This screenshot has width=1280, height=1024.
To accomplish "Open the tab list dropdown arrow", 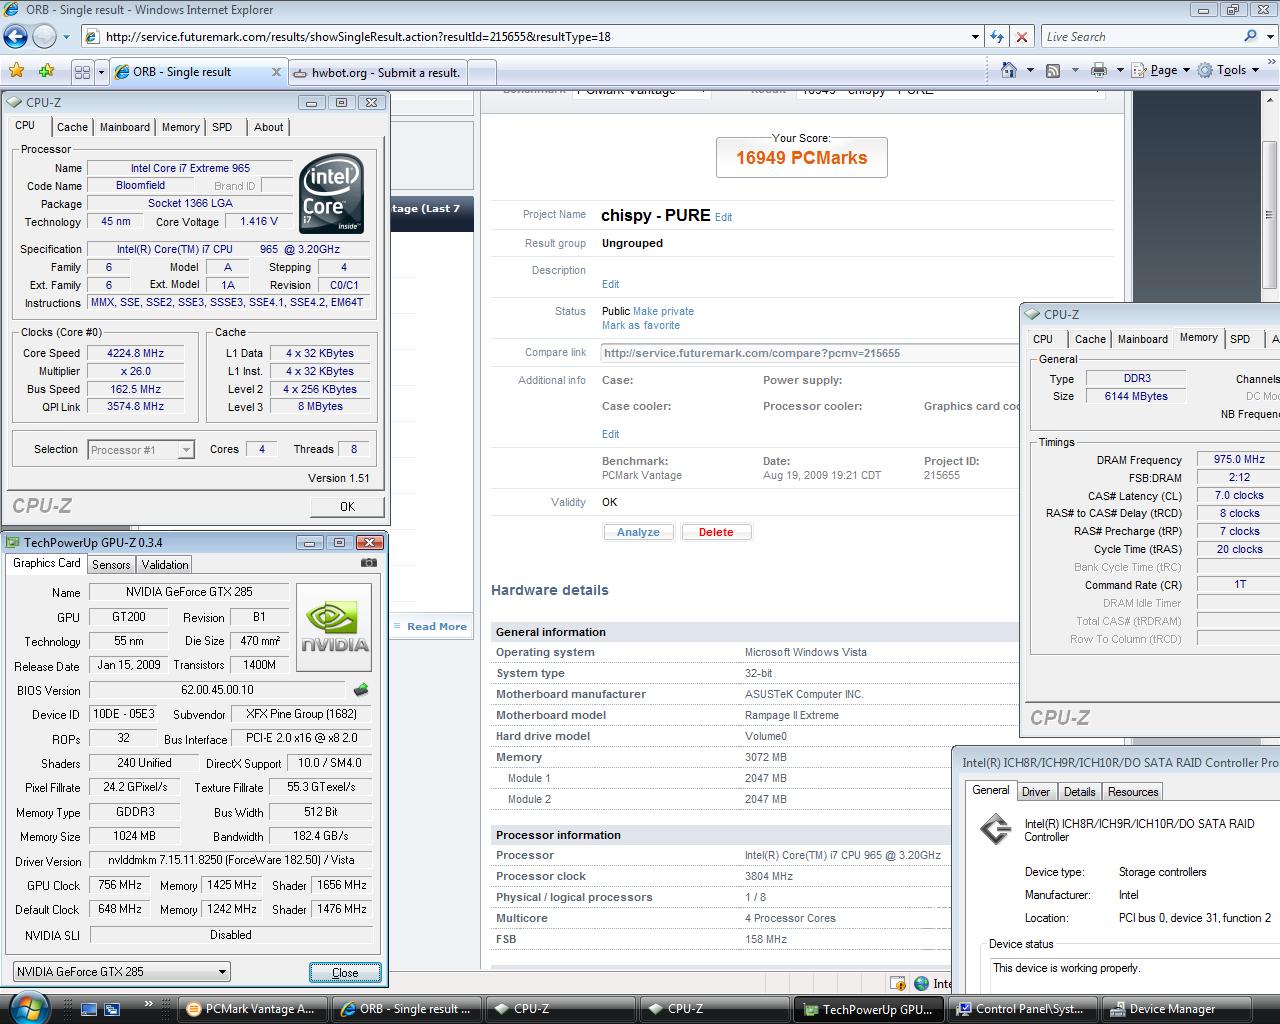I will tap(101, 72).
